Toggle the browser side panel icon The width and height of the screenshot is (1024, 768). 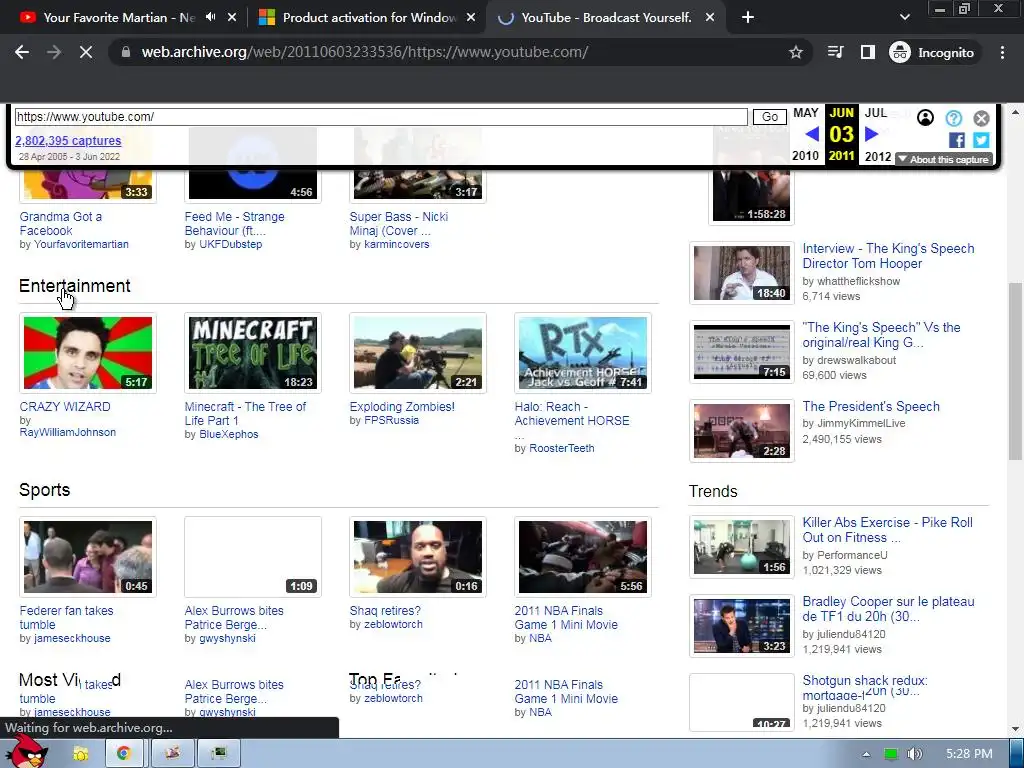(x=867, y=52)
